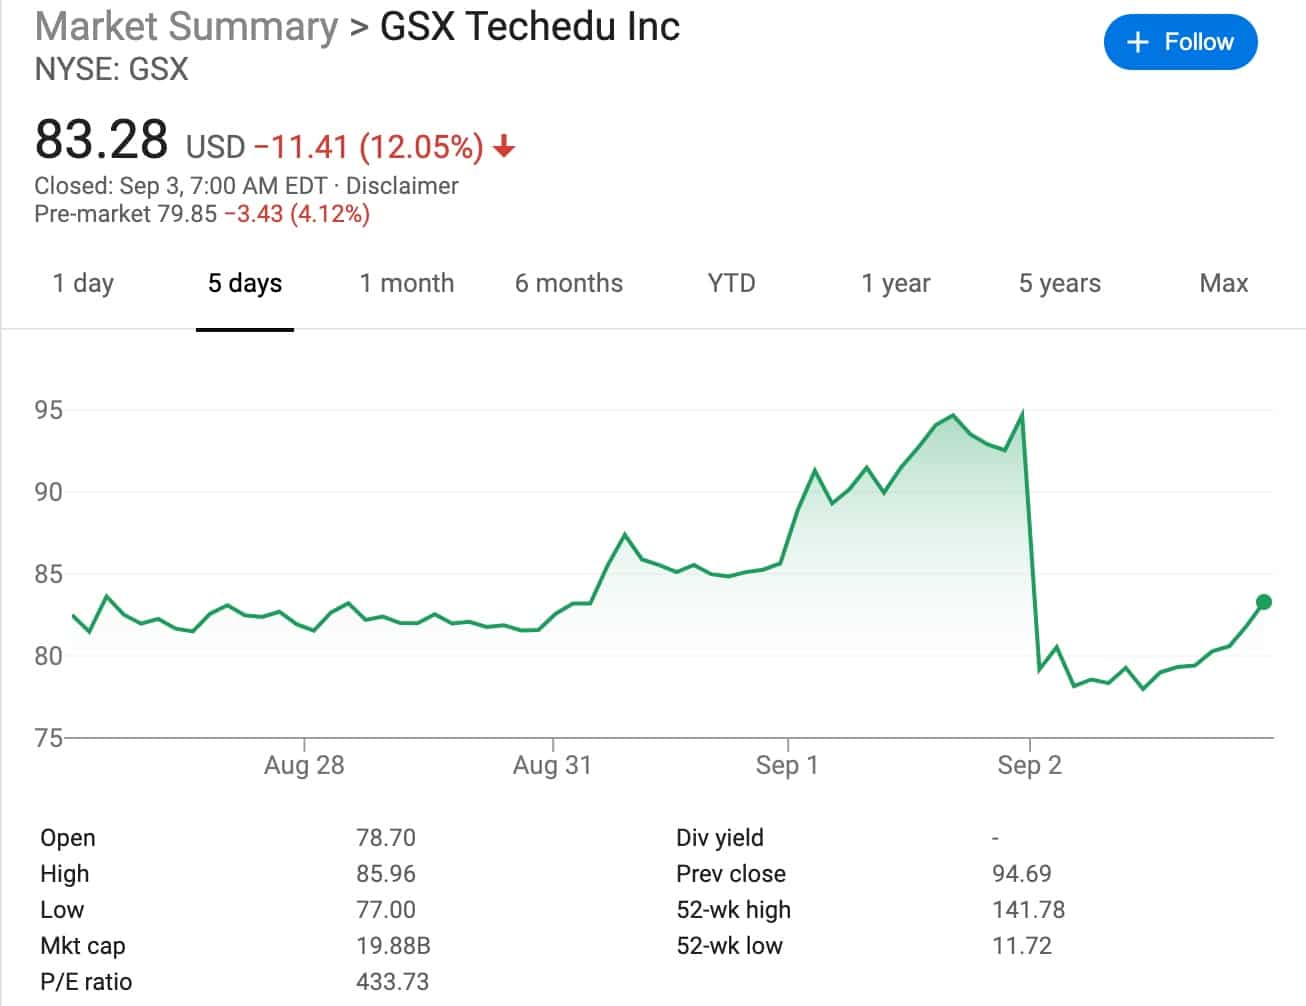
Task: Select the 1 year tab
Action: click(896, 284)
